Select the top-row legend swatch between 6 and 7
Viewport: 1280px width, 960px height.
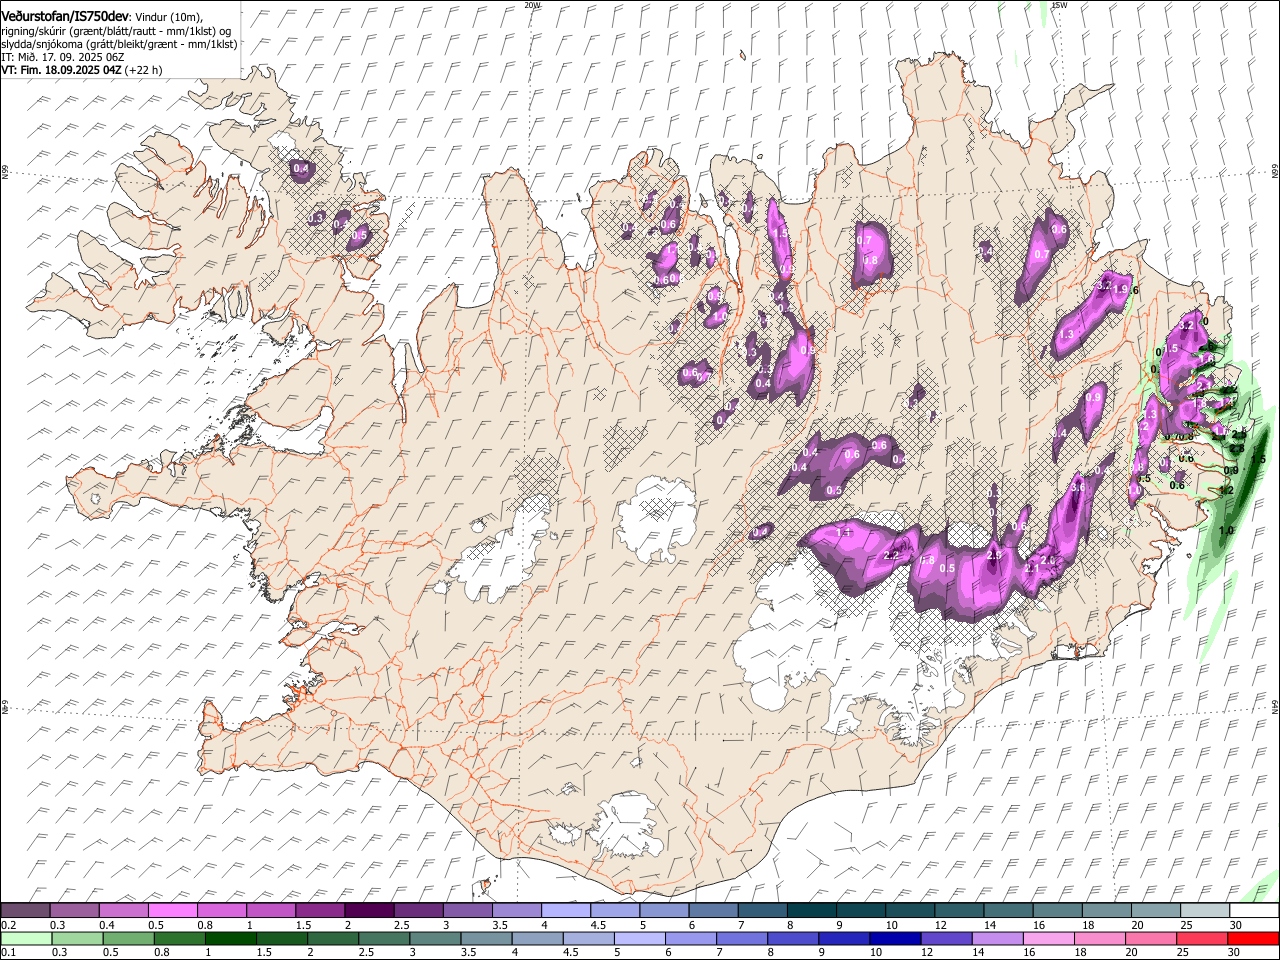(x=713, y=911)
